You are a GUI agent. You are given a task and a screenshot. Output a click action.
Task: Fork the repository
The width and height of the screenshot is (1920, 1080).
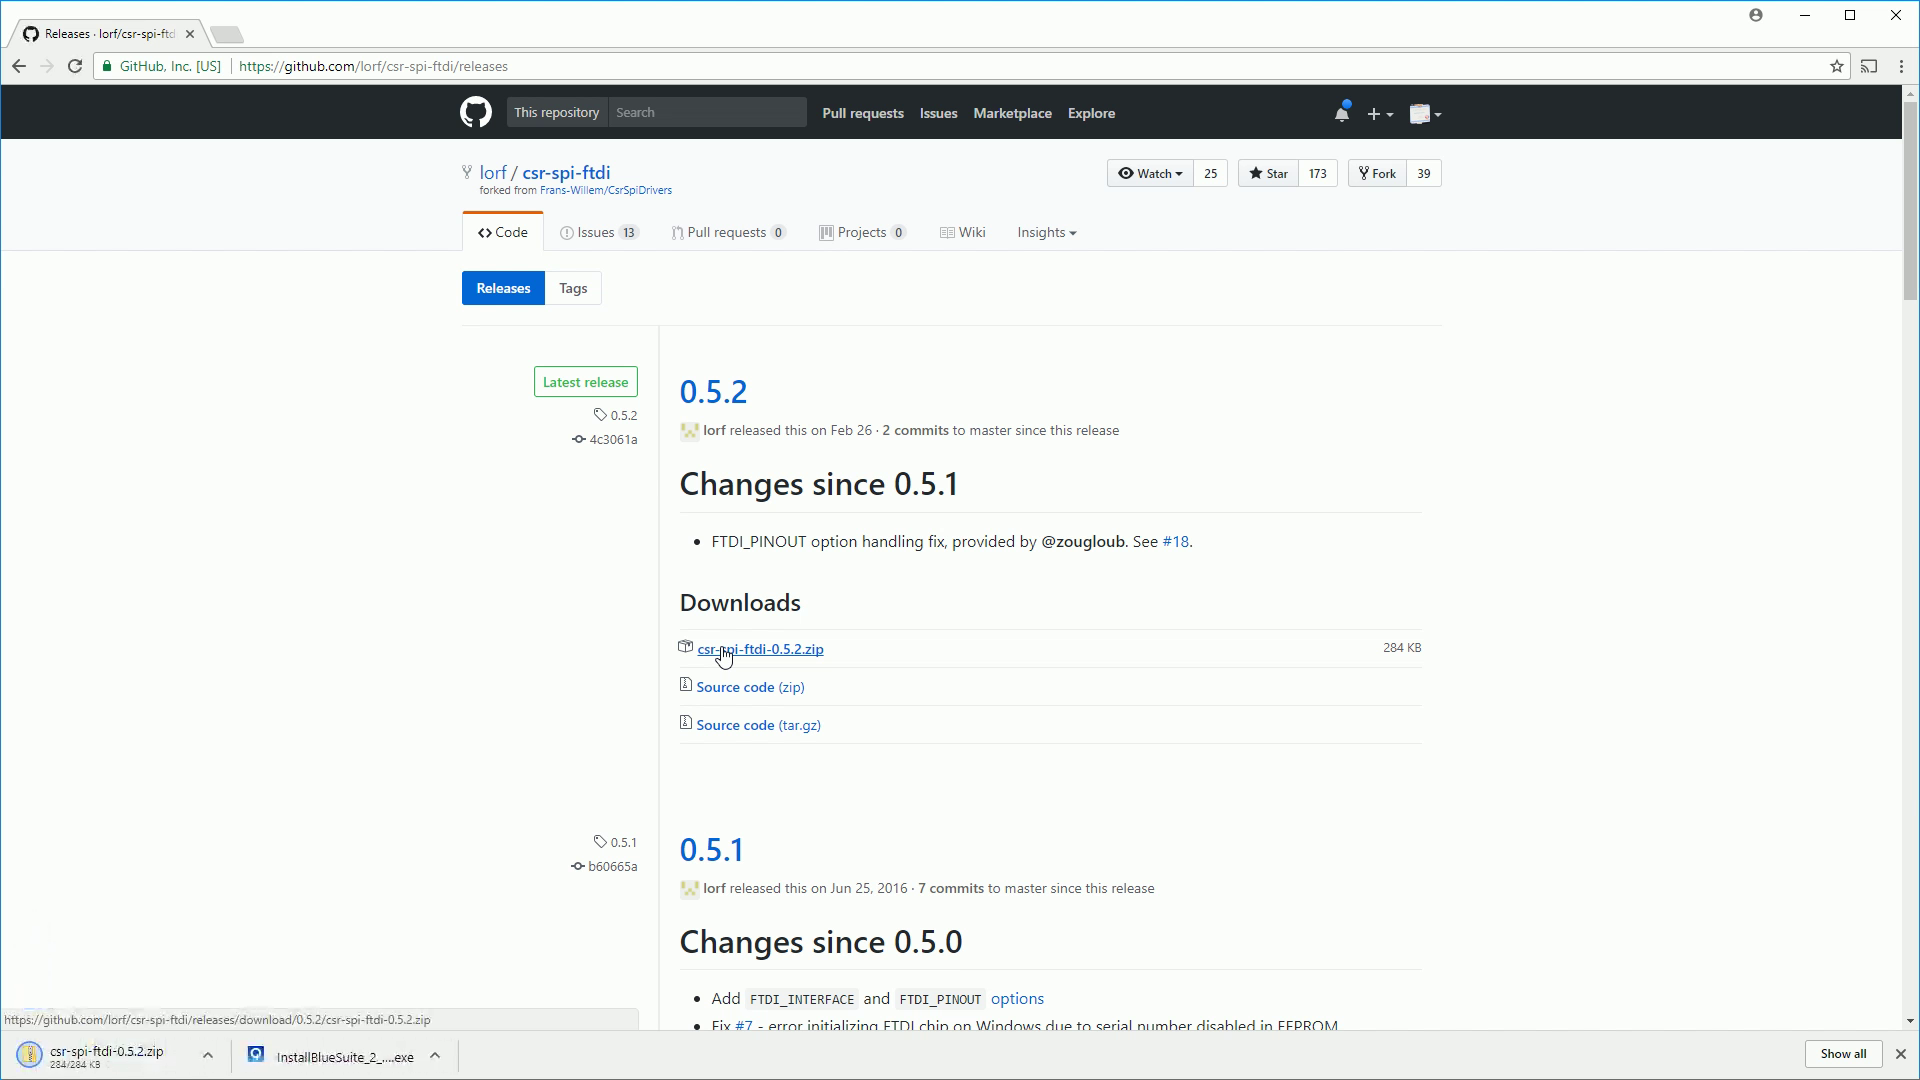1377,173
